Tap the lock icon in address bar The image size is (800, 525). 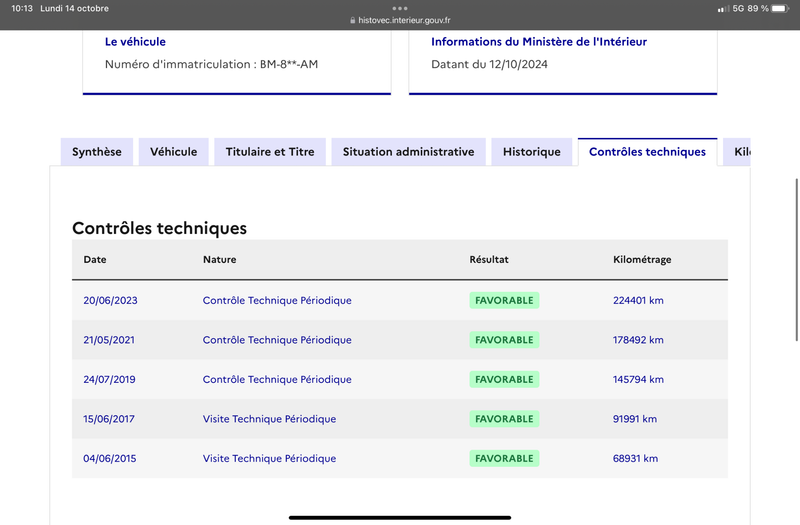[x=353, y=20]
